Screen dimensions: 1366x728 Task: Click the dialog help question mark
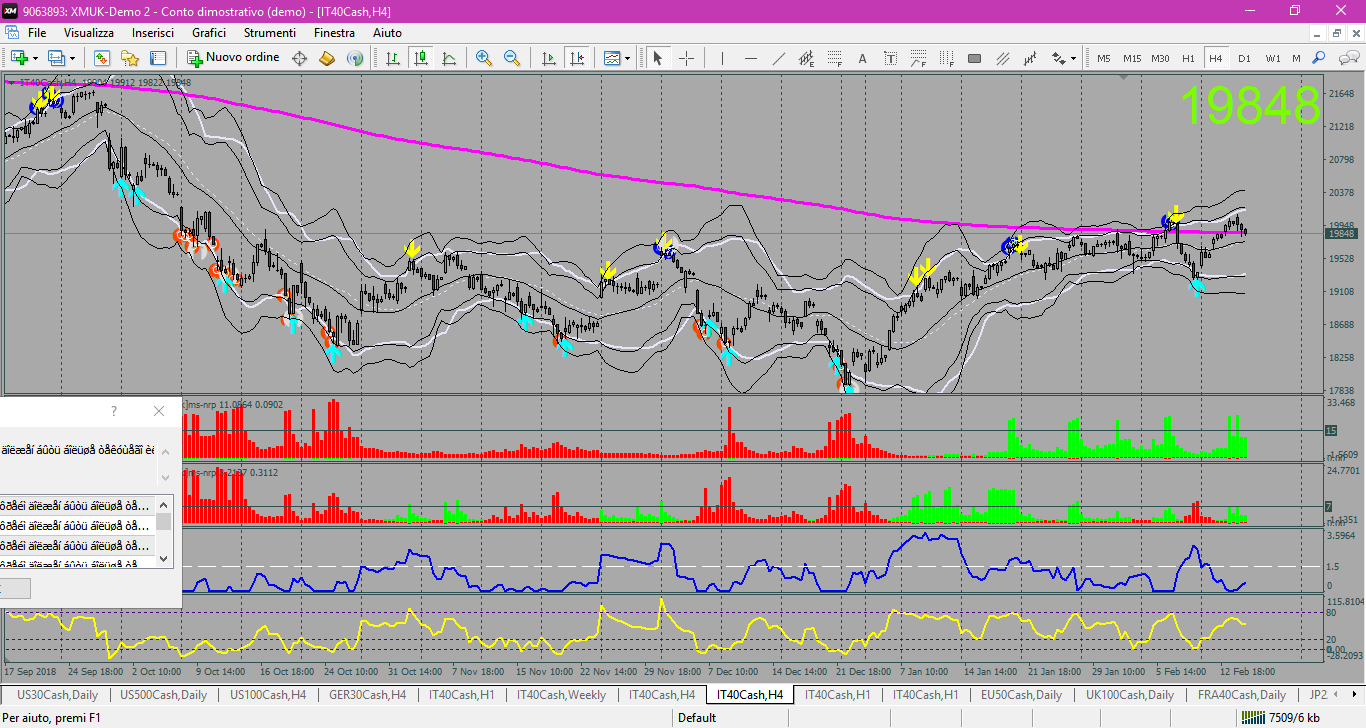[x=114, y=411]
